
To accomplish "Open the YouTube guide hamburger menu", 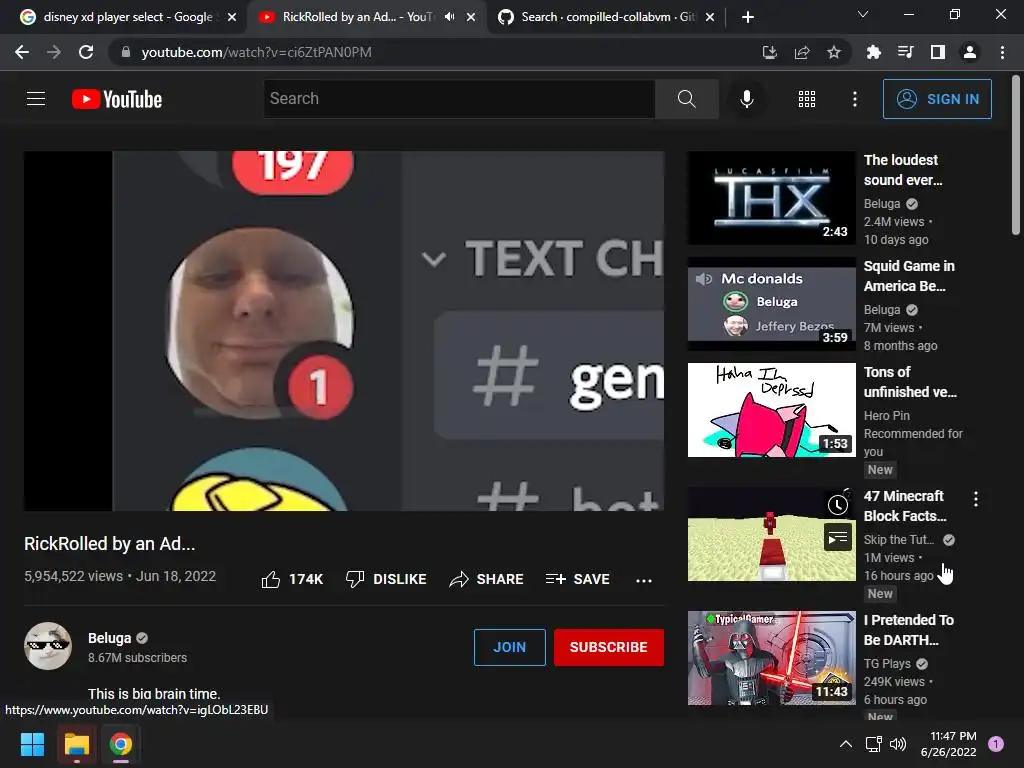I will 36,99.
